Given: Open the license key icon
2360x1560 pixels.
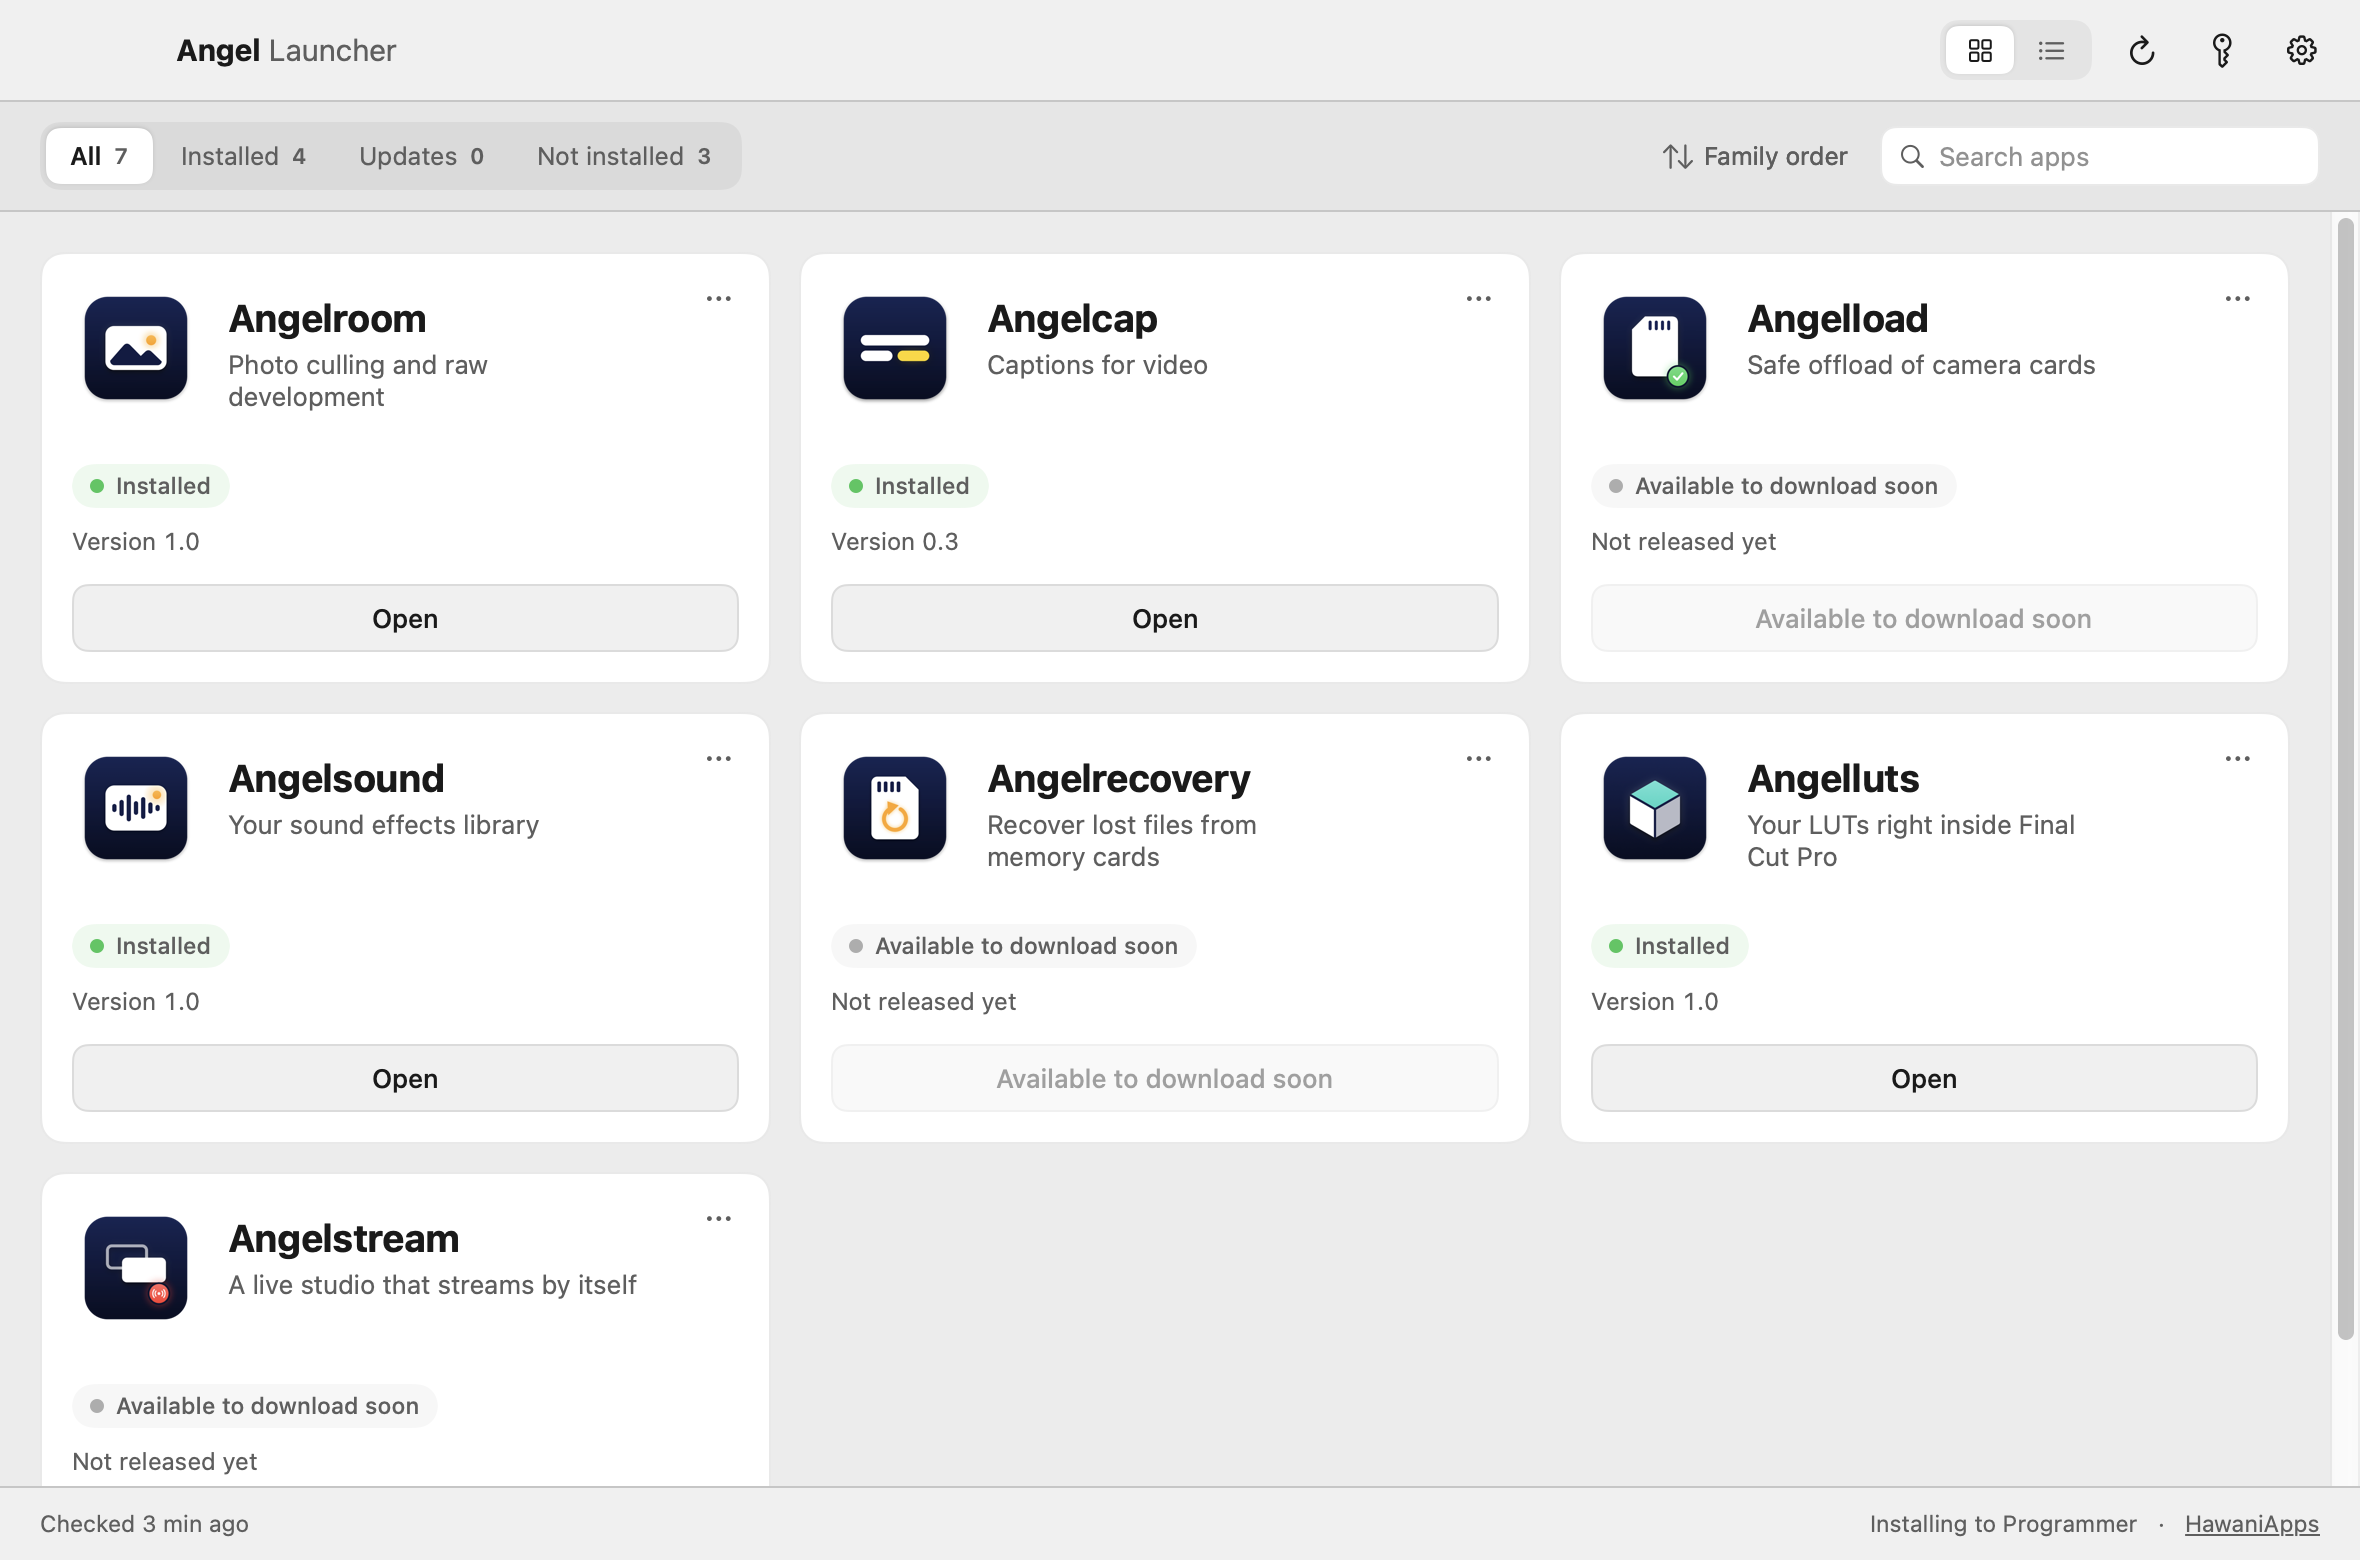Looking at the screenshot, I should (2222, 50).
